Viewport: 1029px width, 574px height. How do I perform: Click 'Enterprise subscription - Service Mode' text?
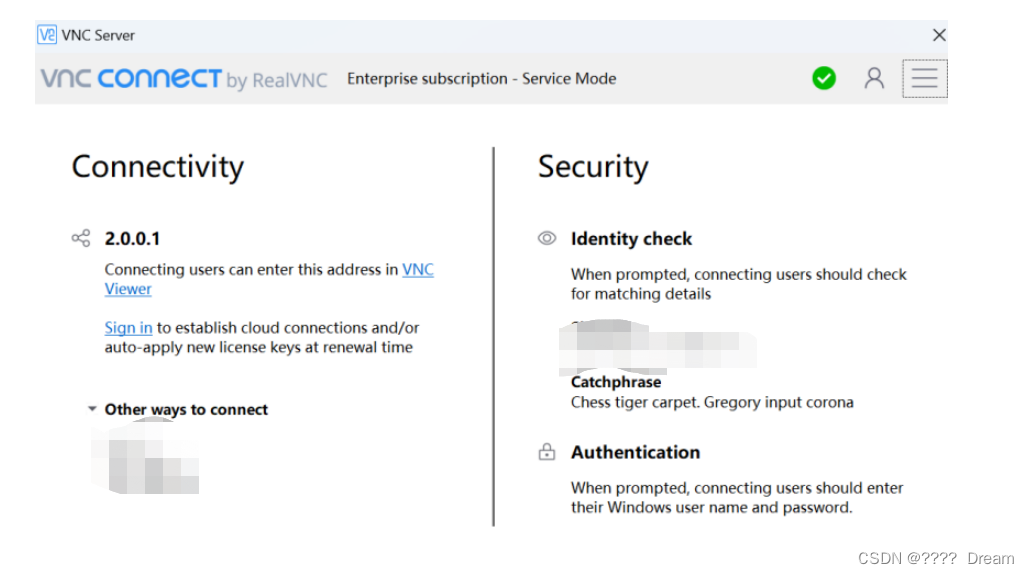[x=482, y=79]
